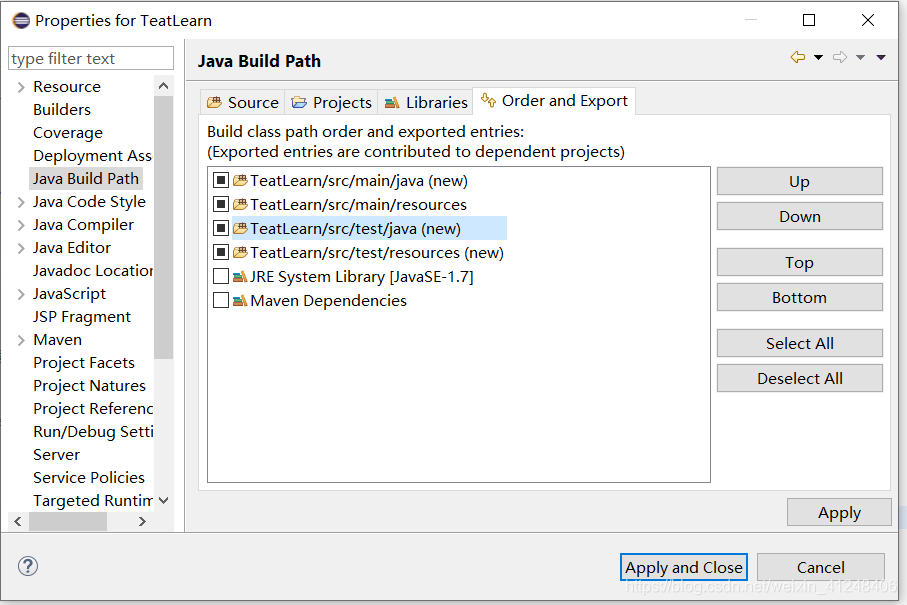Enable the Maven Dependencies export checkbox
The height and width of the screenshot is (605, 907).
click(x=221, y=300)
